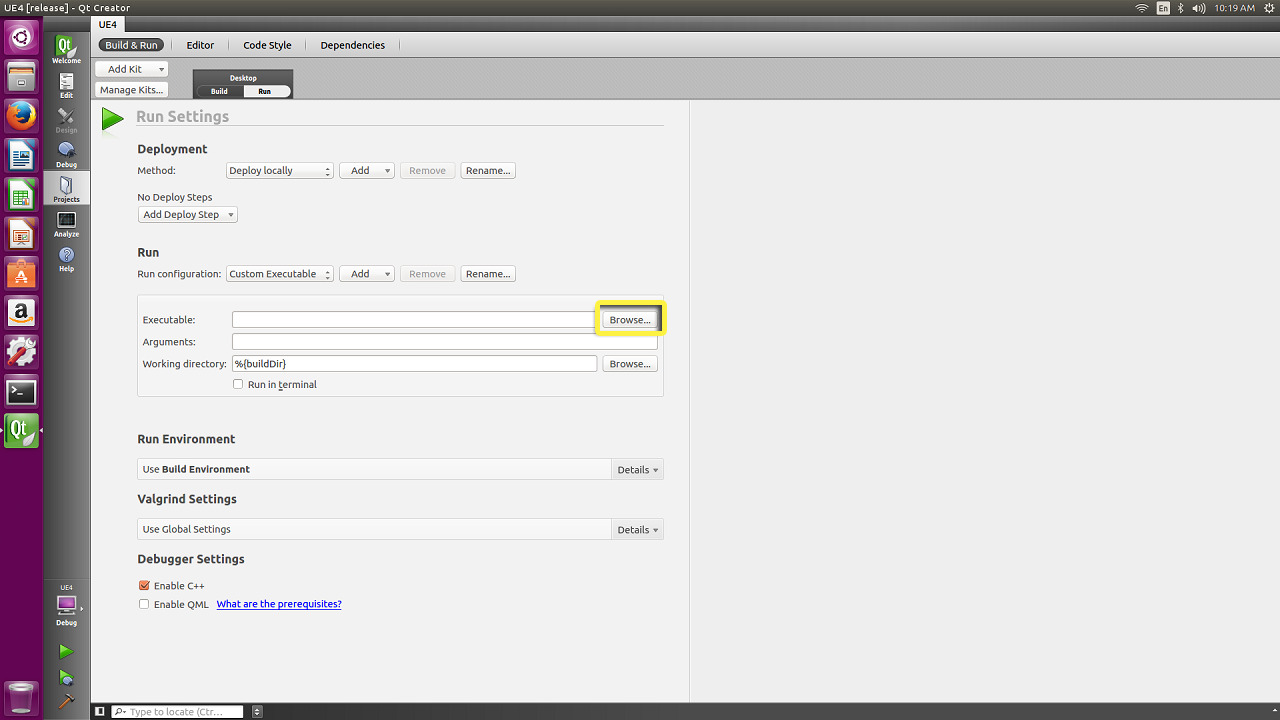Check the Enable QML checkbox

coord(144,604)
